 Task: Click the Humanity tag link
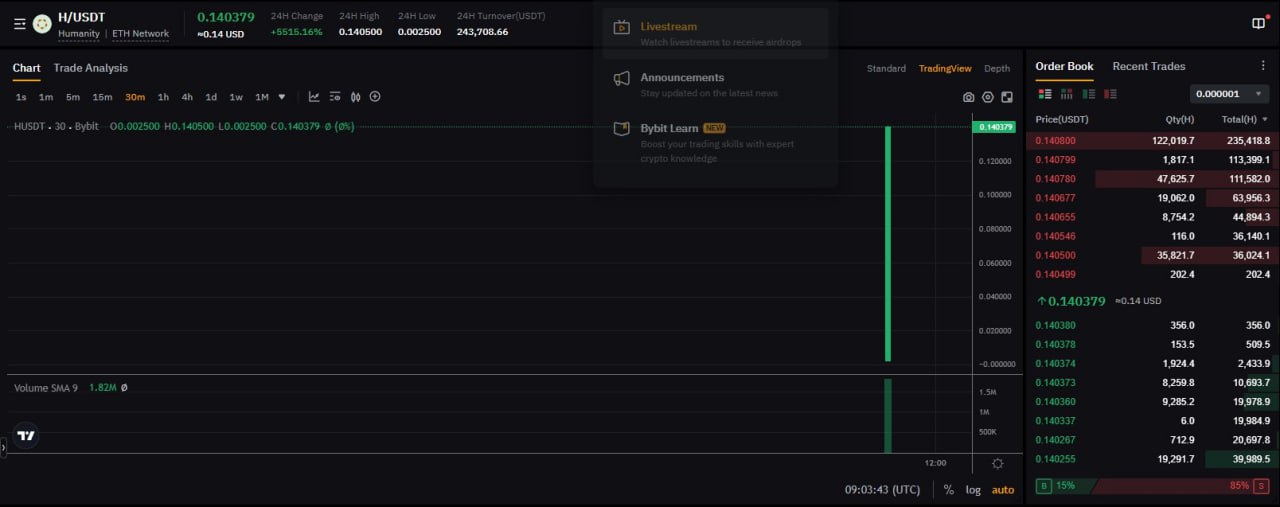[79, 34]
